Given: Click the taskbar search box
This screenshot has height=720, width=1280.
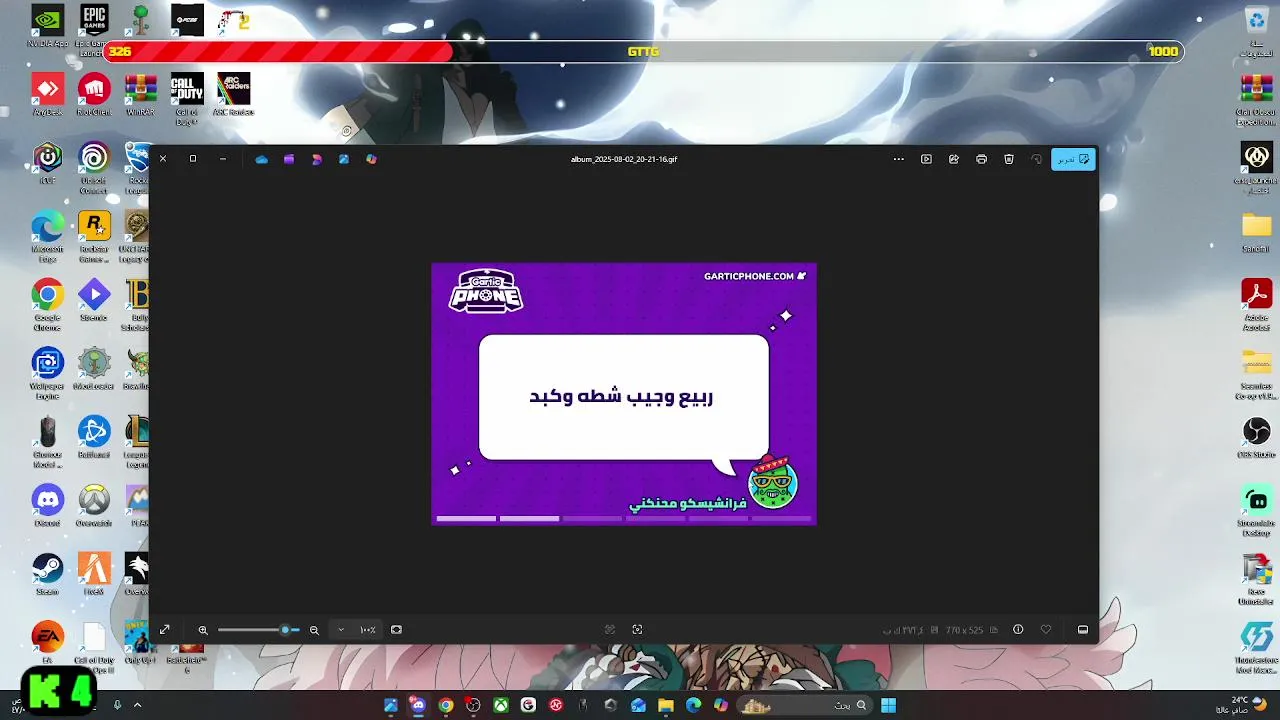Looking at the screenshot, I should tap(806, 705).
